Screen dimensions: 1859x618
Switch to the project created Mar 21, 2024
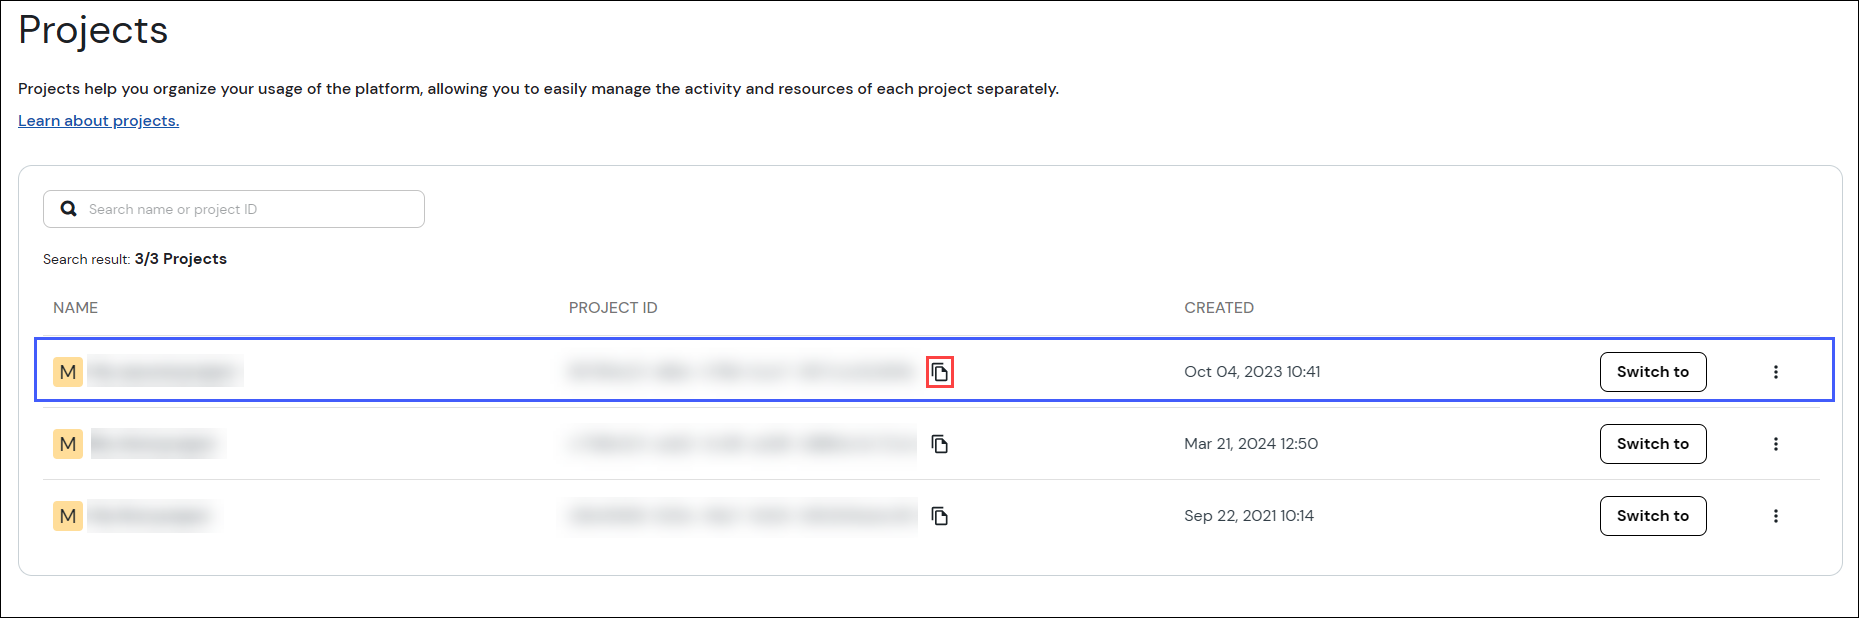pyautogui.click(x=1652, y=444)
